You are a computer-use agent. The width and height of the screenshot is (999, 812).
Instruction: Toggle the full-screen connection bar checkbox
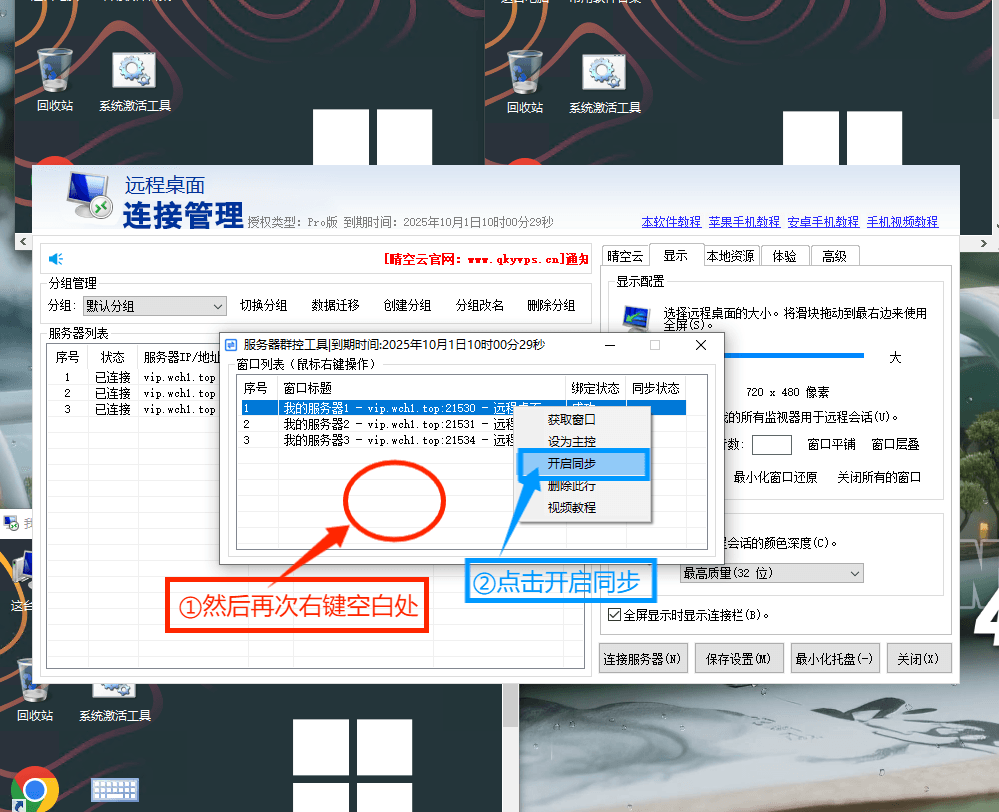614,615
